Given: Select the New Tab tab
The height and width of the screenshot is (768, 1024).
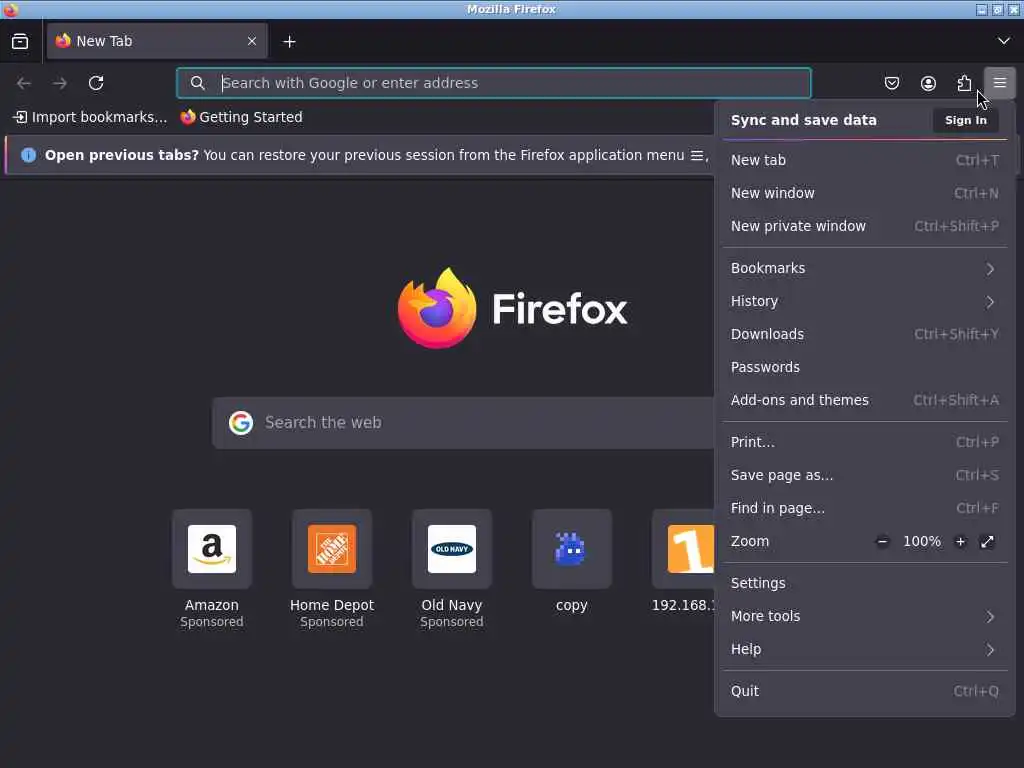Looking at the screenshot, I should [x=157, y=41].
